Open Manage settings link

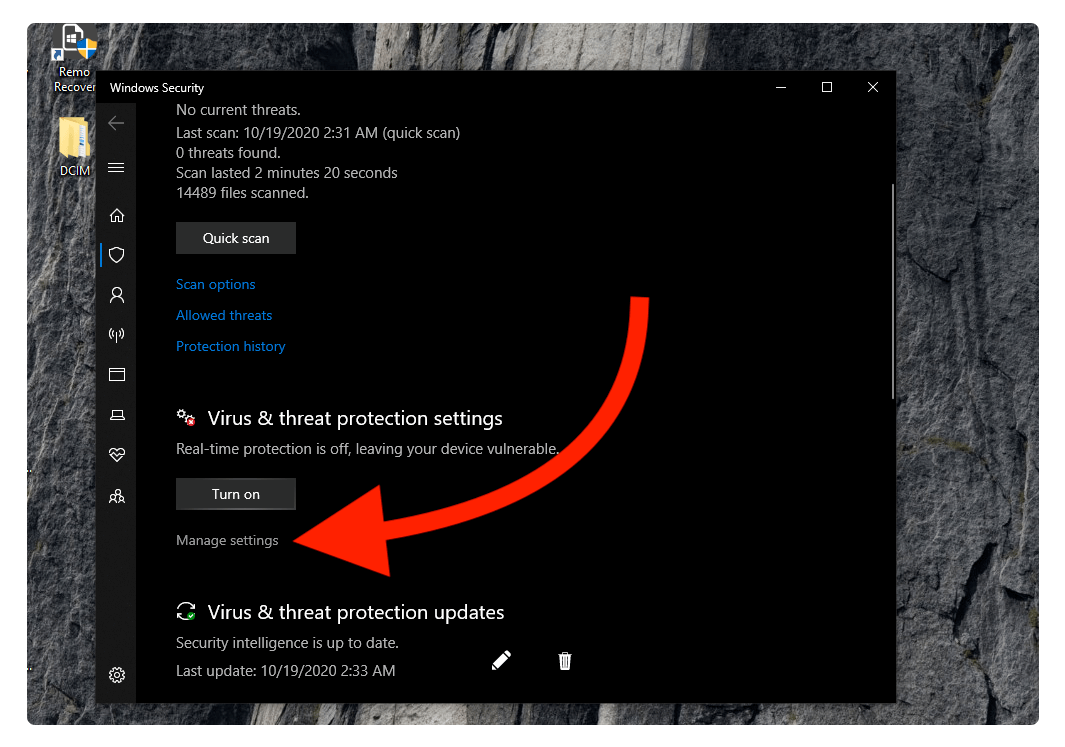pyautogui.click(x=227, y=541)
